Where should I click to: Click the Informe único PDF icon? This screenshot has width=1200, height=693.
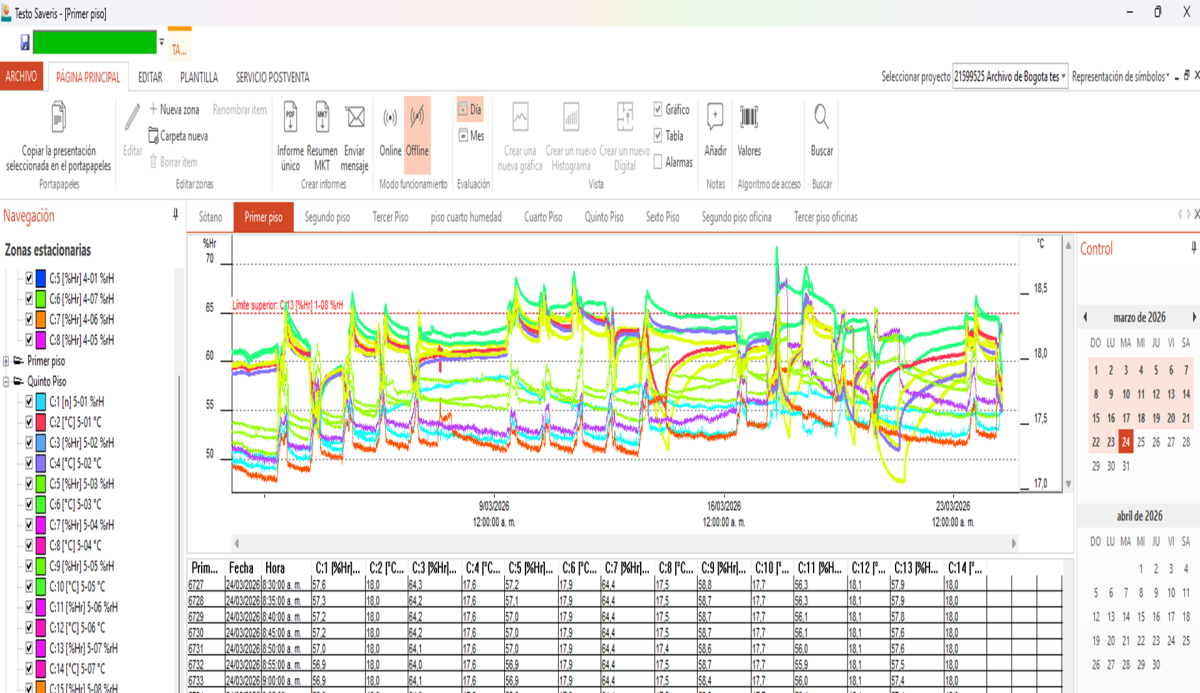pos(290,118)
